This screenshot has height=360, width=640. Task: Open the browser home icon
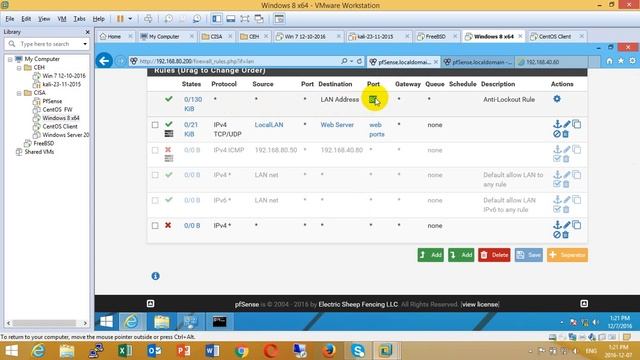(x=609, y=61)
